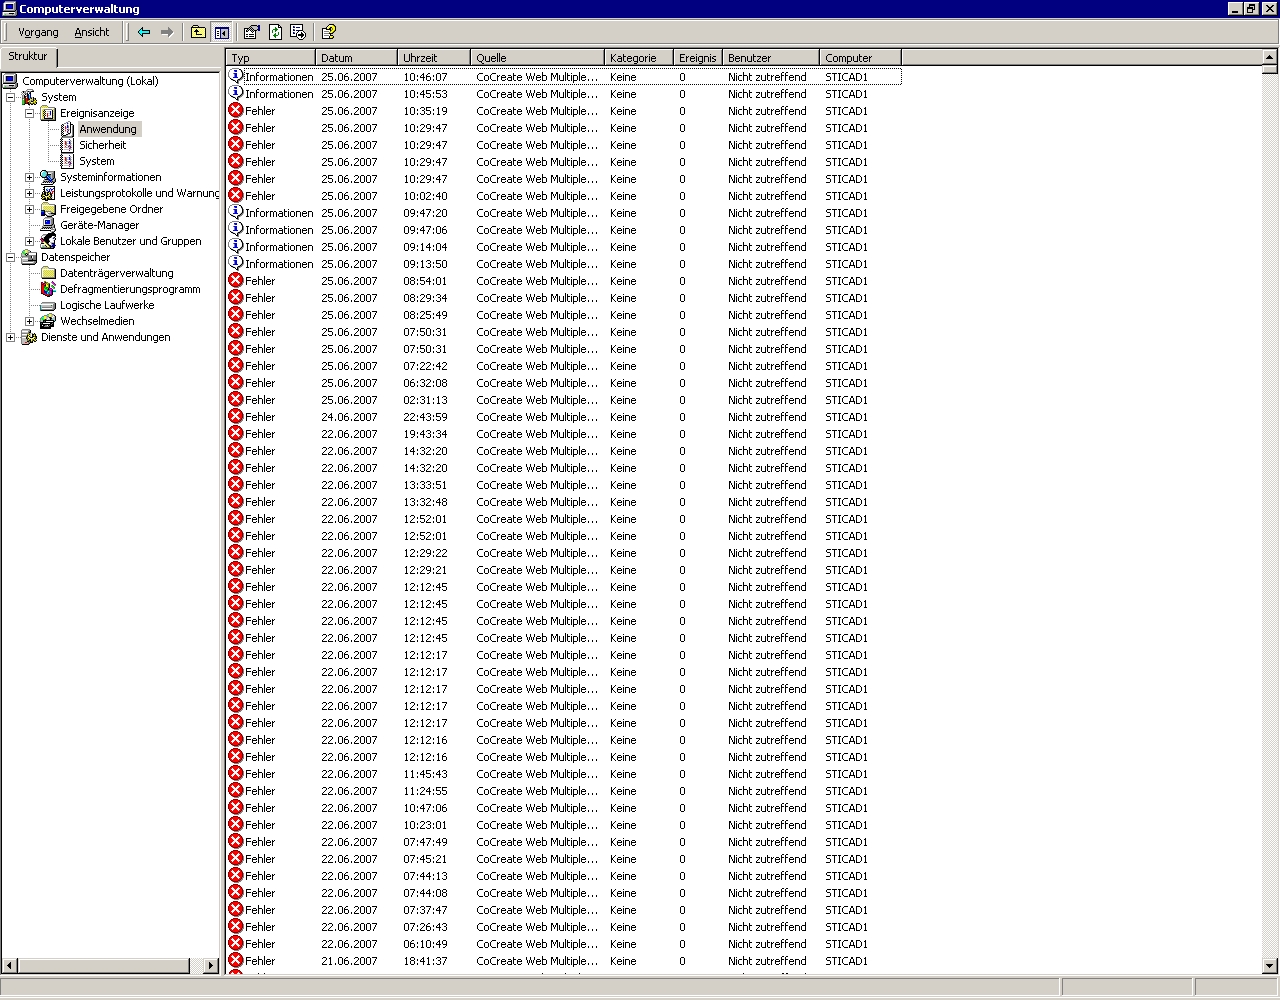The image size is (1280, 1000).
Task: Expand Leistungsprotokolle und Warnungen node
Action: tap(30, 193)
